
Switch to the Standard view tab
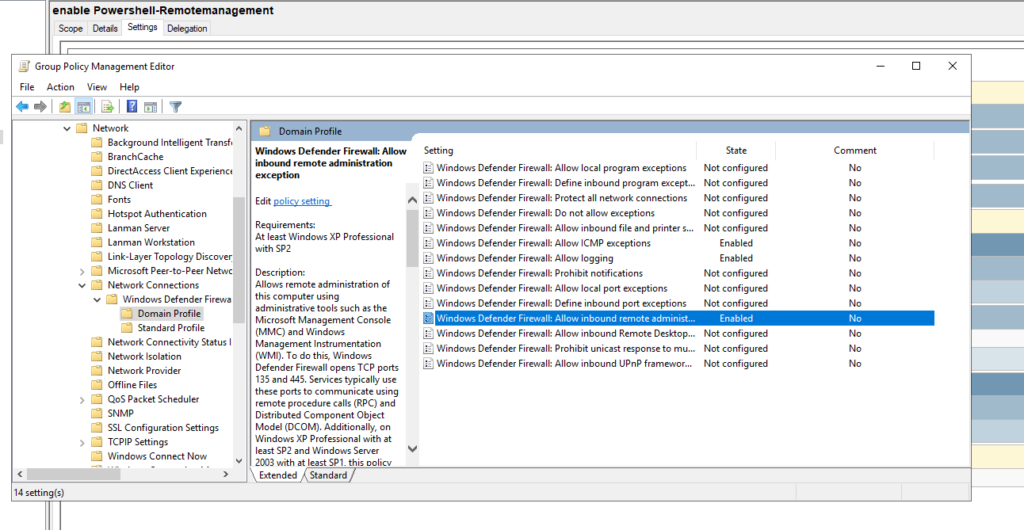coord(328,475)
